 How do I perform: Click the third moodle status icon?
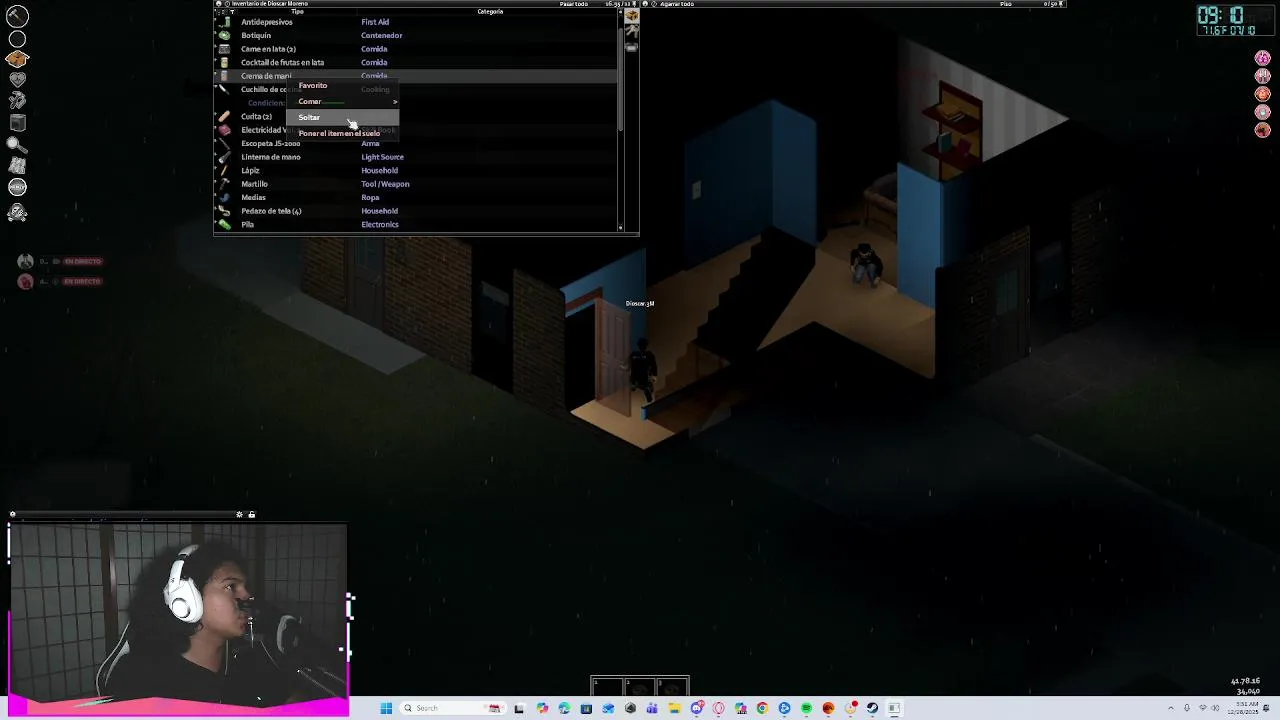click(1263, 94)
